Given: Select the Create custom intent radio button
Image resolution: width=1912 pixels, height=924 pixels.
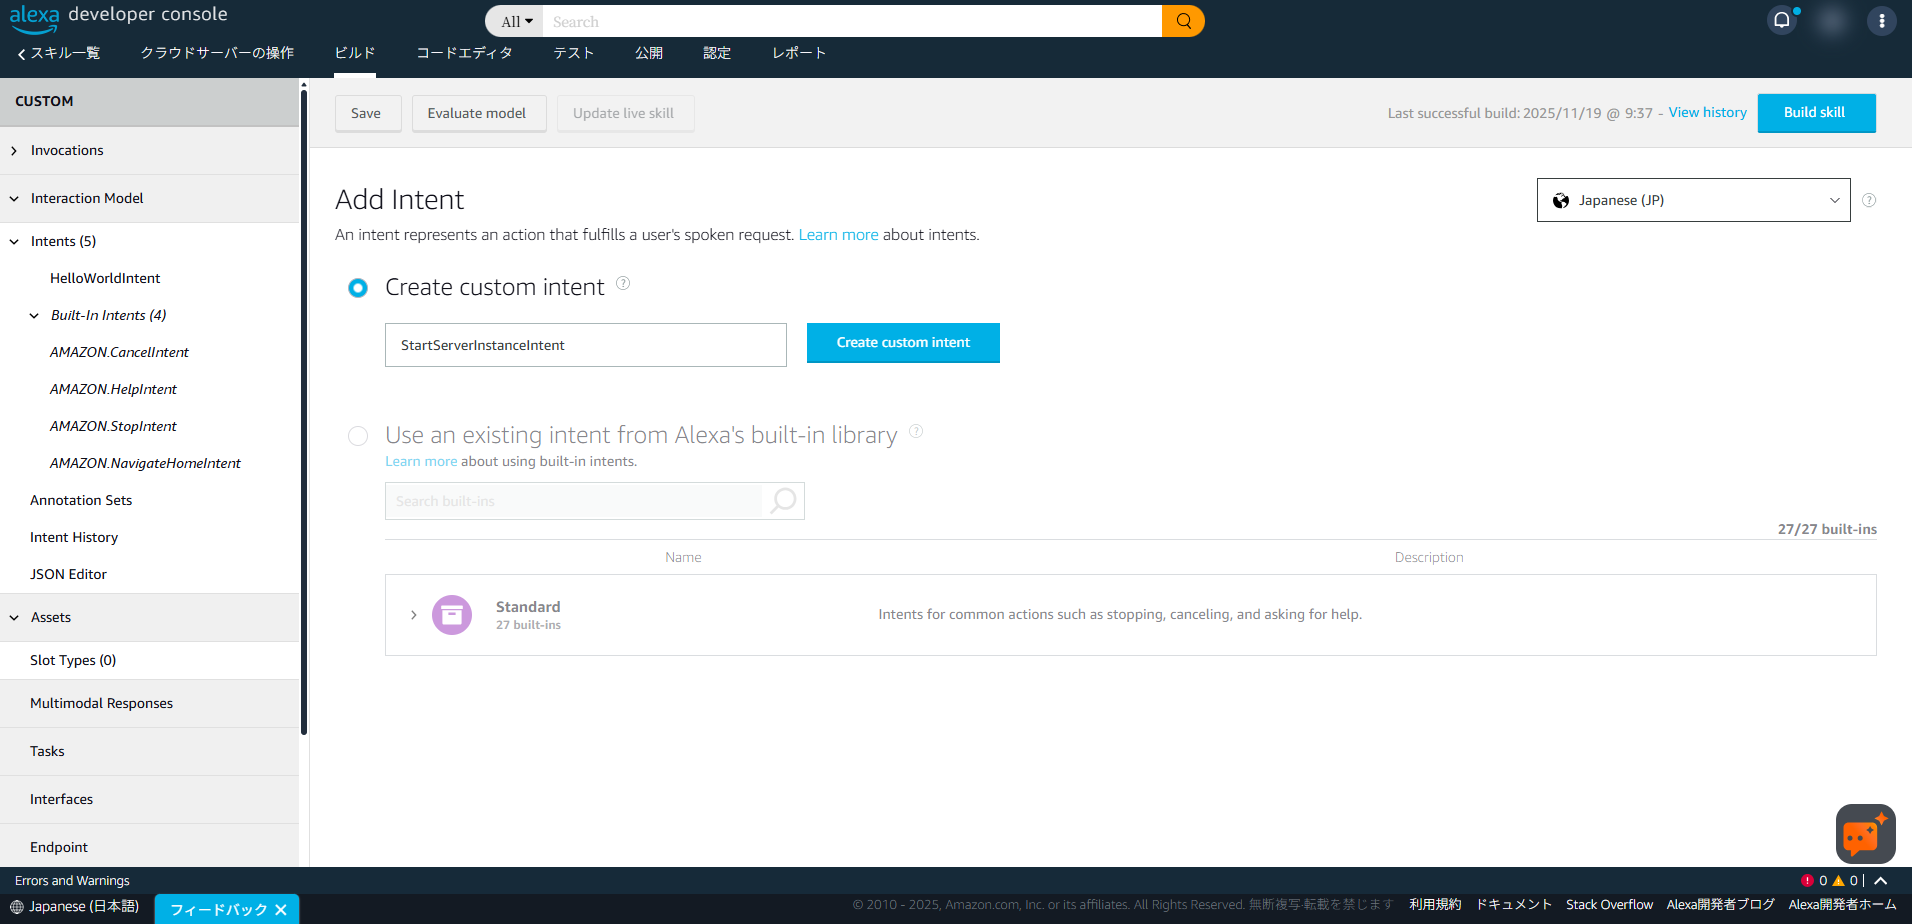Looking at the screenshot, I should tap(358, 288).
